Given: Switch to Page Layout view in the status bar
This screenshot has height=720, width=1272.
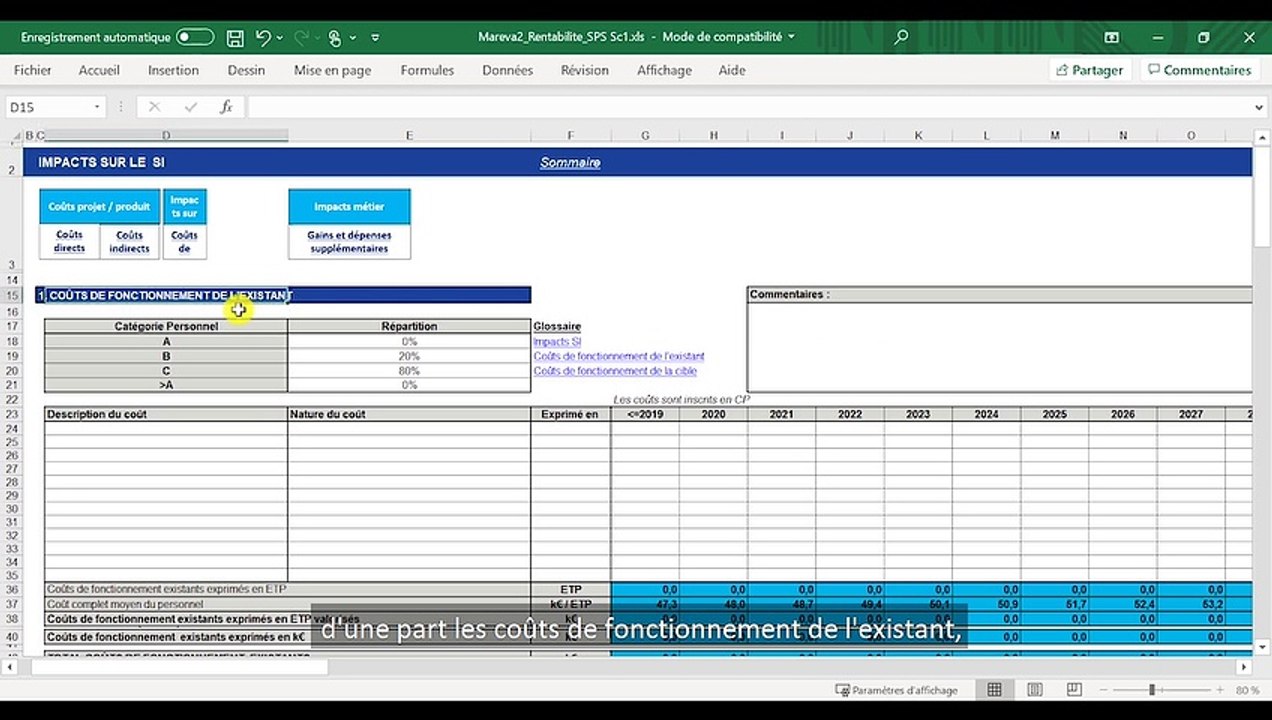Looking at the screenshot, I should point(1035,690).
